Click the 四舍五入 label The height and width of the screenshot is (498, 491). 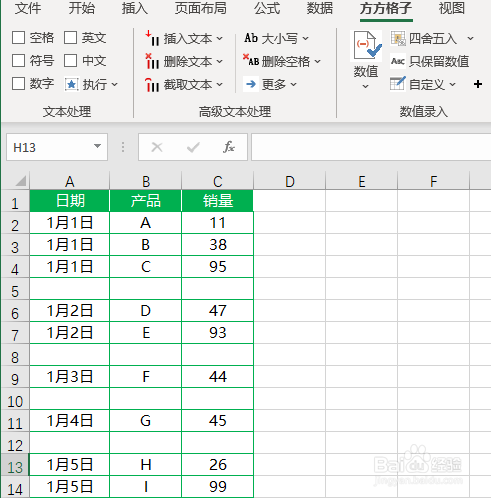433,39
